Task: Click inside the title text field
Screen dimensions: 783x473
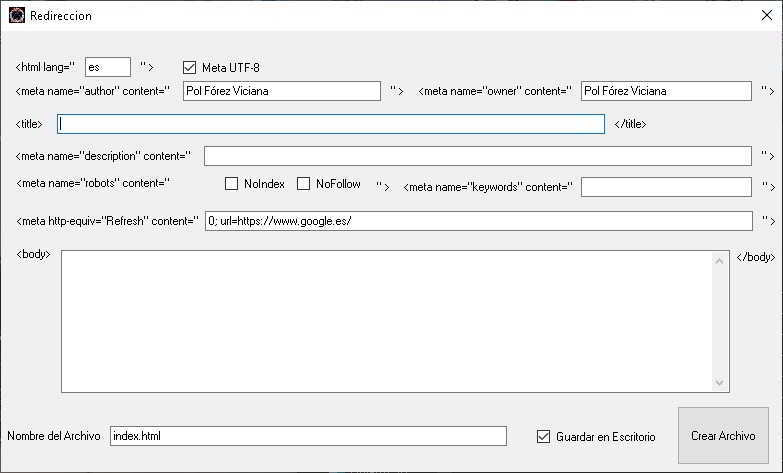Action: tap(331, 124)
